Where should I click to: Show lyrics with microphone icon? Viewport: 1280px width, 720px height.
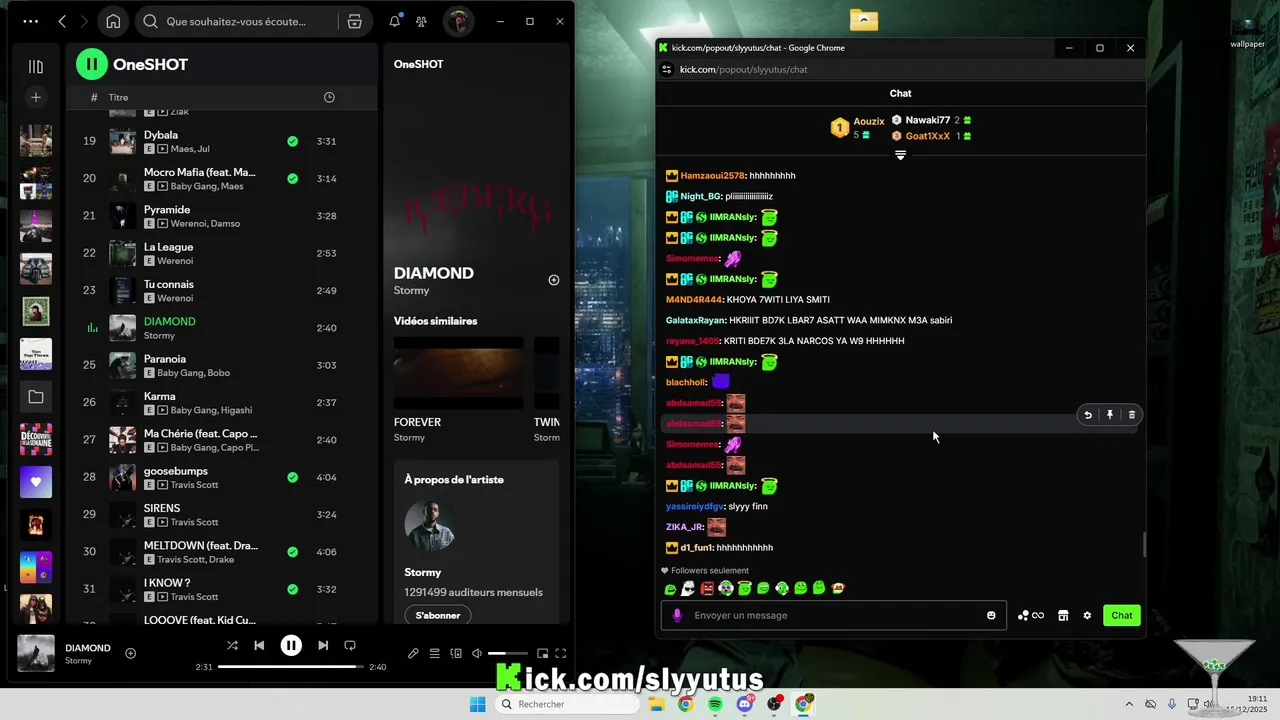click(413, 654)
